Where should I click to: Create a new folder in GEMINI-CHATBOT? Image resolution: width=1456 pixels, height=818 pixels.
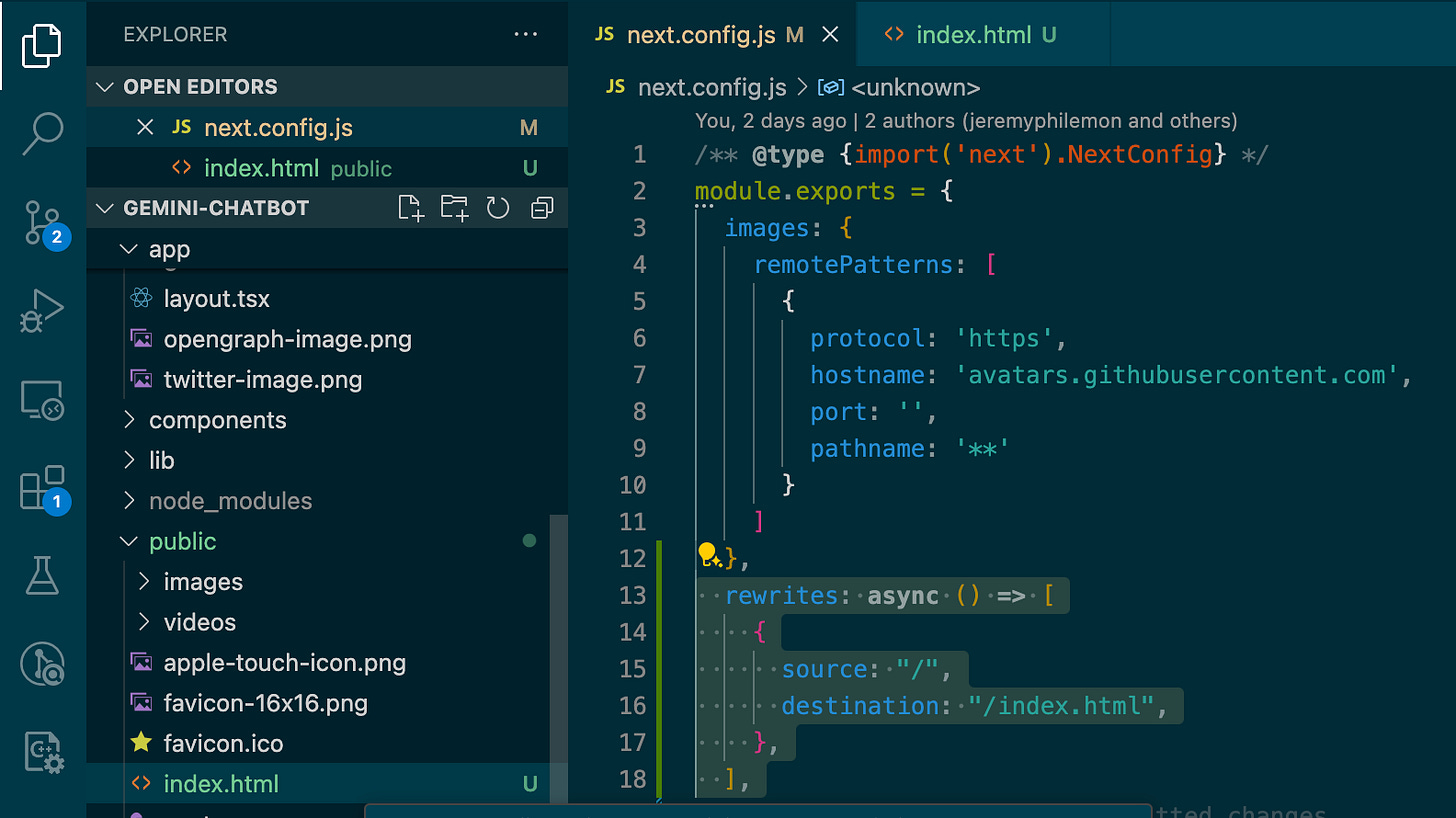pyautogui.click(x=455, y=208)
